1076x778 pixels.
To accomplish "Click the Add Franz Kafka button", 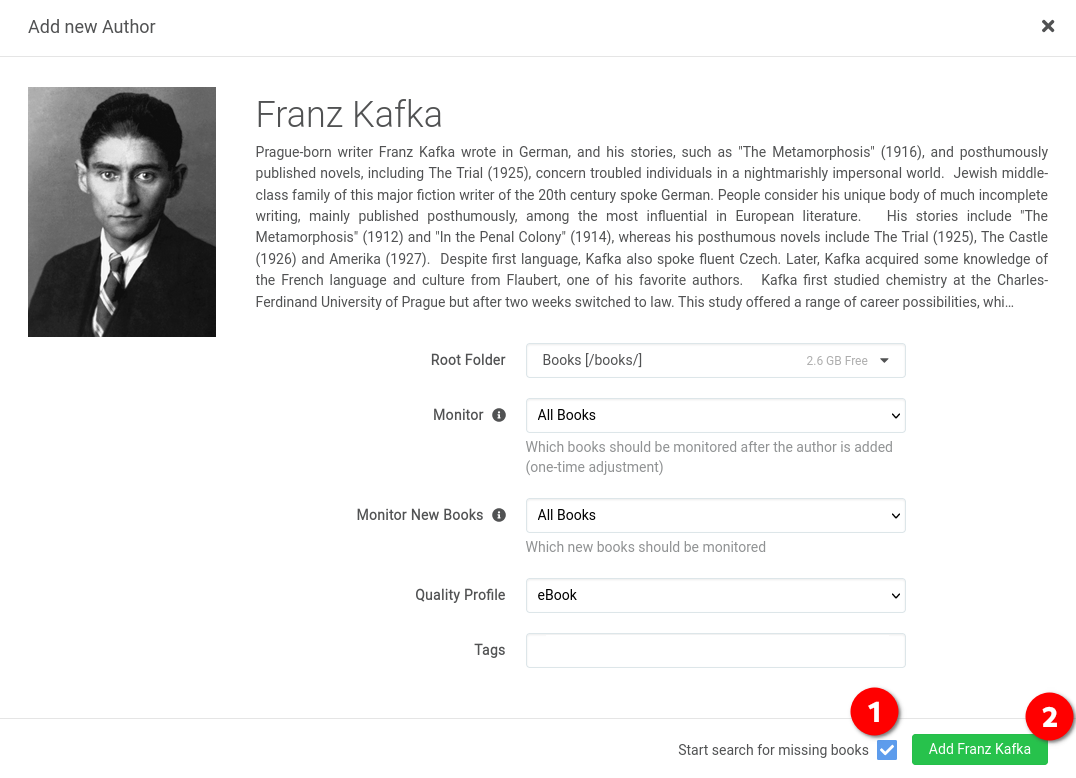I will tap(979, 749).
